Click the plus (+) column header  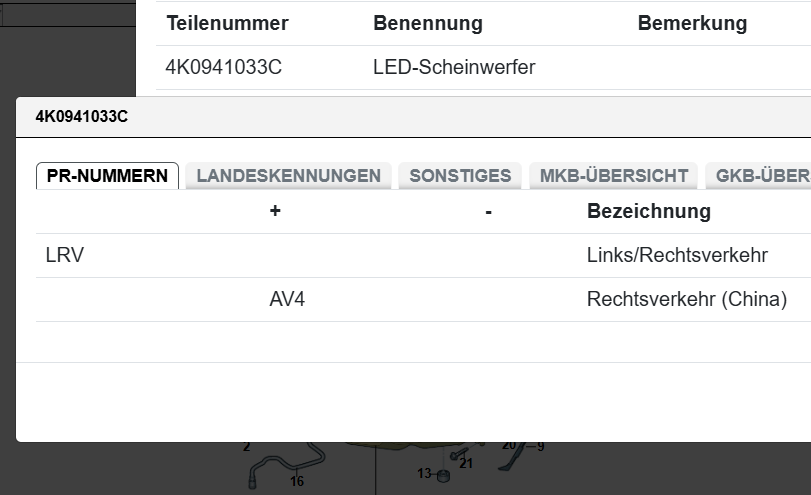[x=275, y=211]
